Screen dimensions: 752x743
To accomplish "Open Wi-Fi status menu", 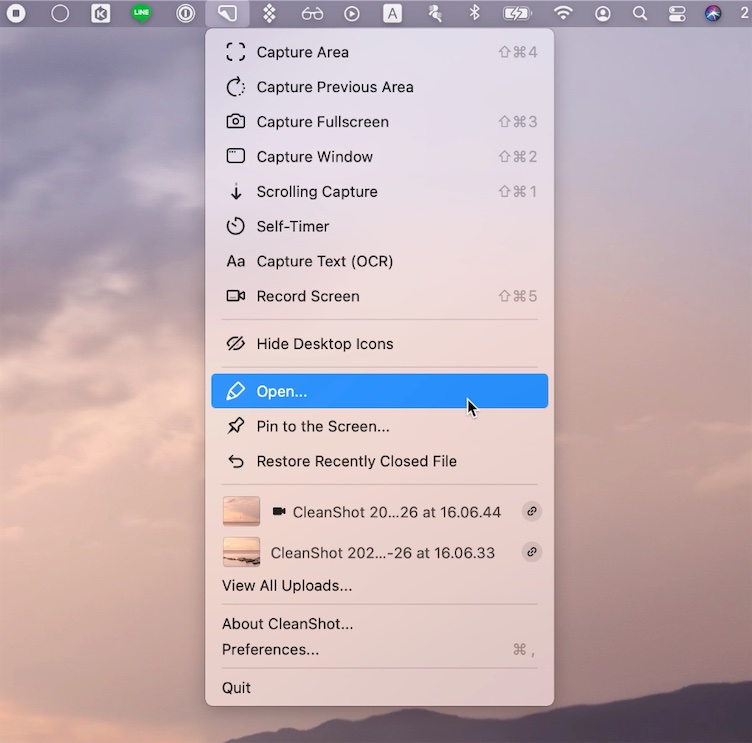I will [x=563, y=13].
